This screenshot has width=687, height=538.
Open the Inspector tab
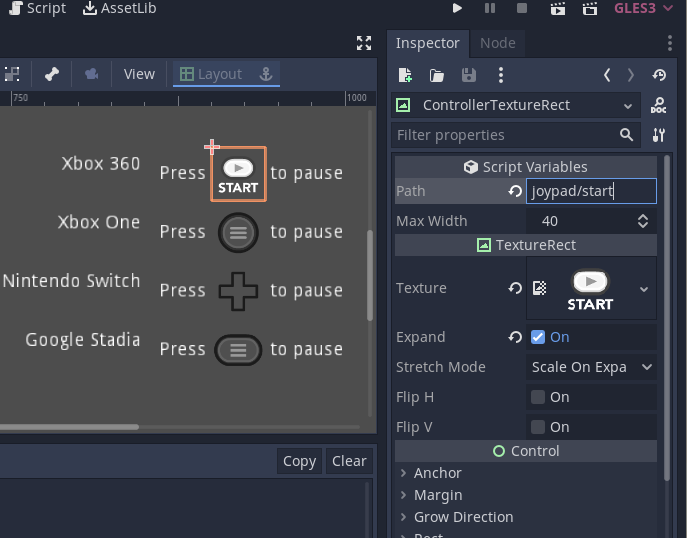(428, 43)
